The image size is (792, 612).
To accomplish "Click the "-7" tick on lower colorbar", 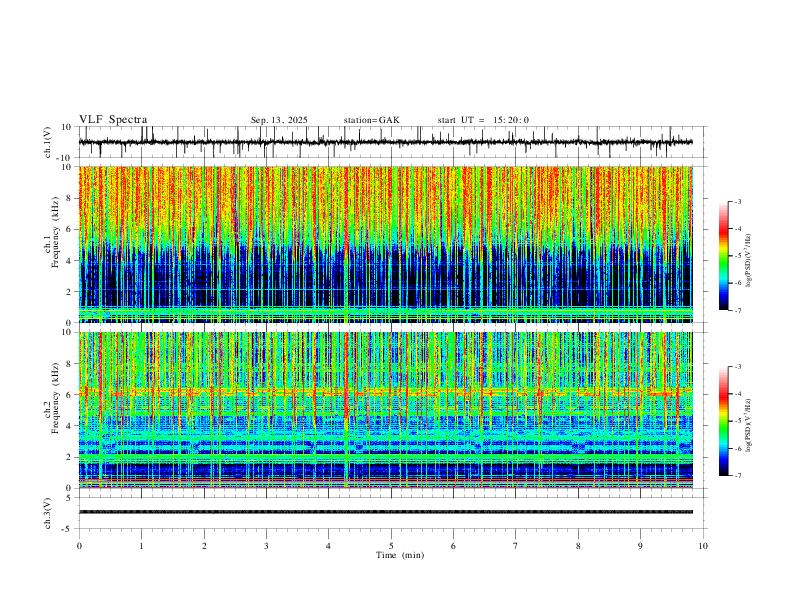I will click(738, 475).
